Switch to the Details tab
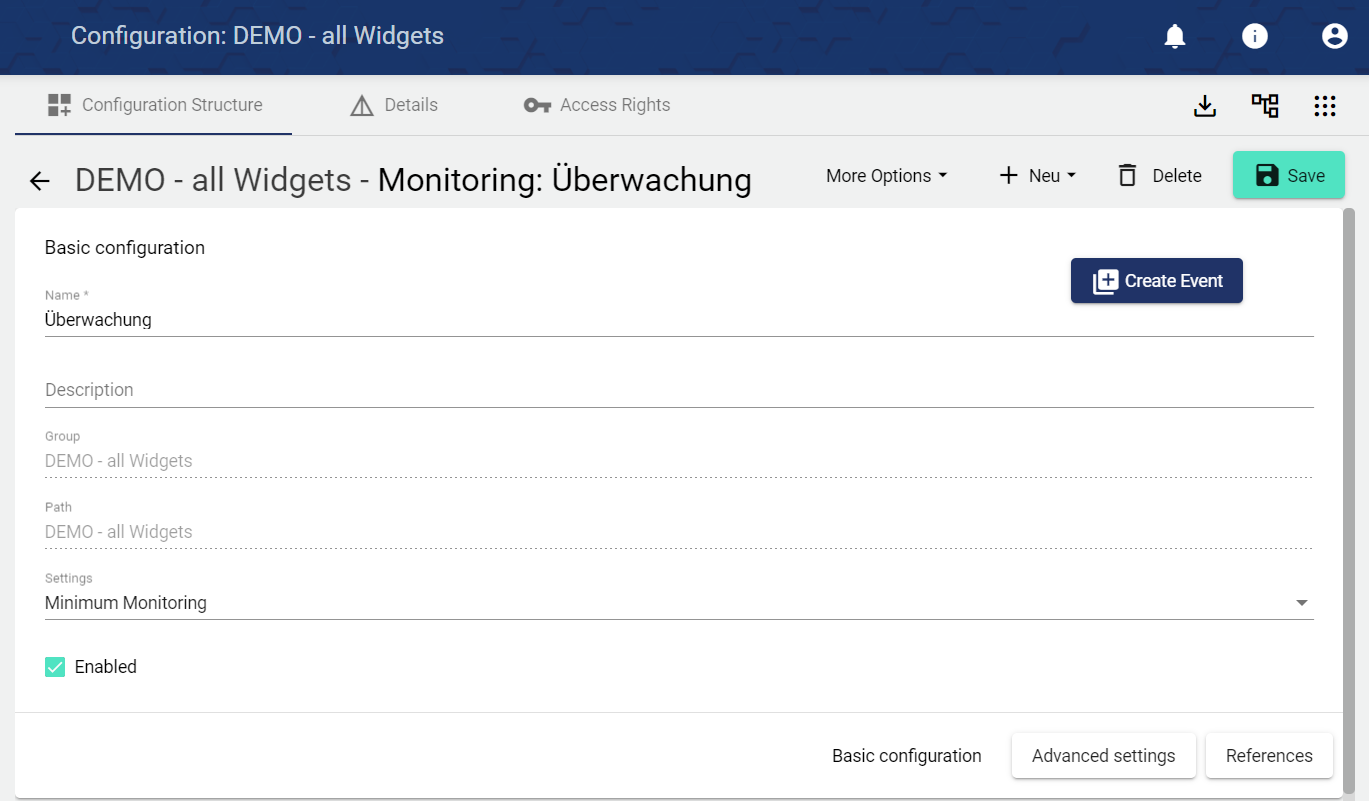Viewport: 1369px width, 801px height. [394, 105]
